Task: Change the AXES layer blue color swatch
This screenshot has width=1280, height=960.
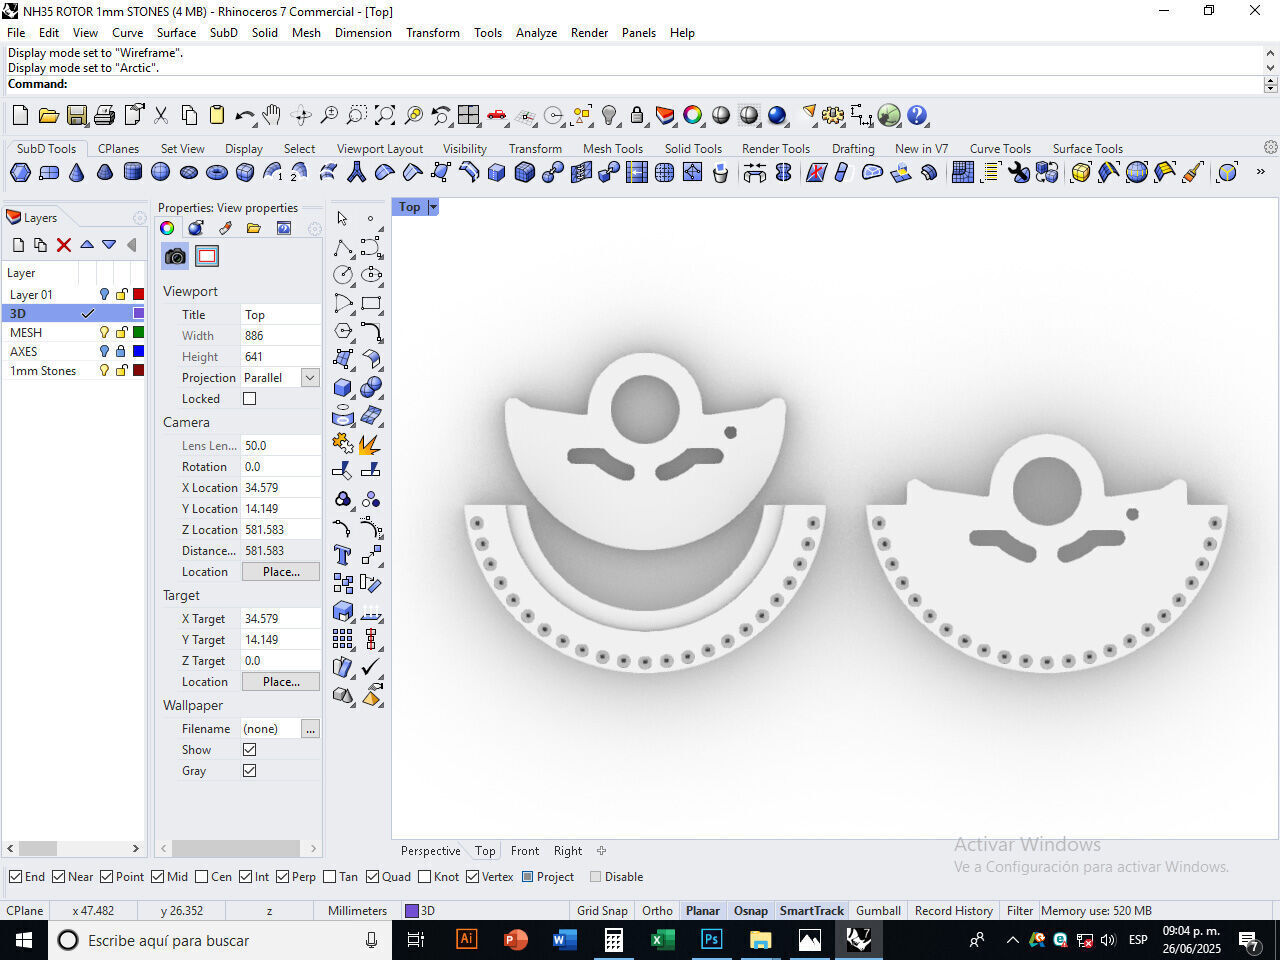Action: [138, 352]
